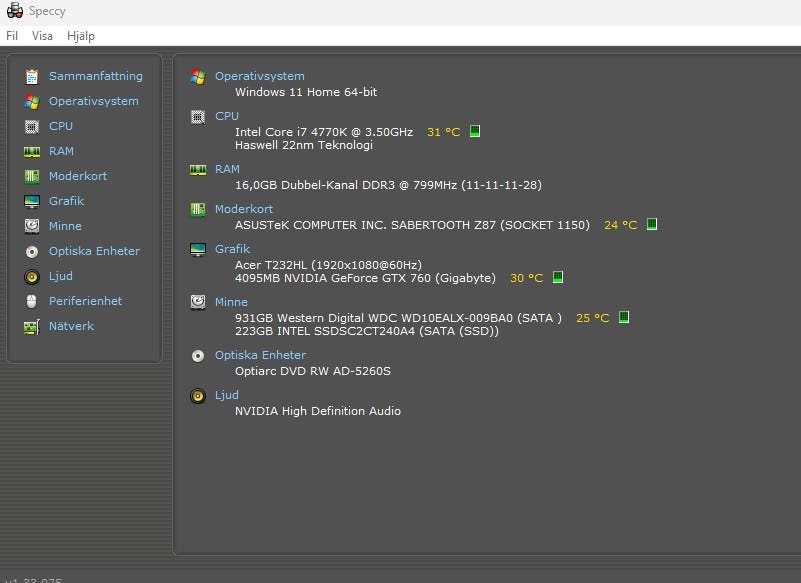
Task: Click the 'SABERTOOTH Z87' motherboard line
Action: [x=412, y=225]
